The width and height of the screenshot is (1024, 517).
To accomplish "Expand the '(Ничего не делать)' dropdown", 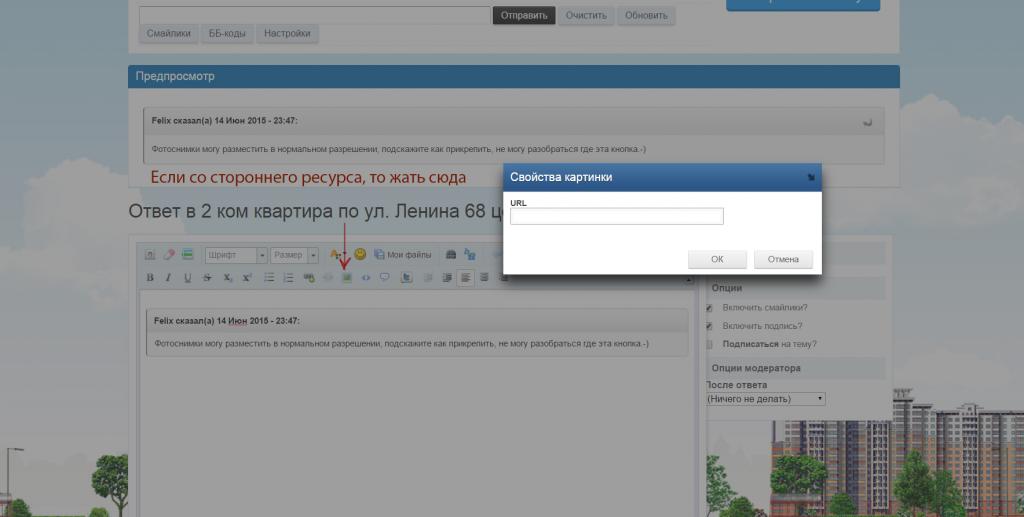I will [x=765, y=398].
